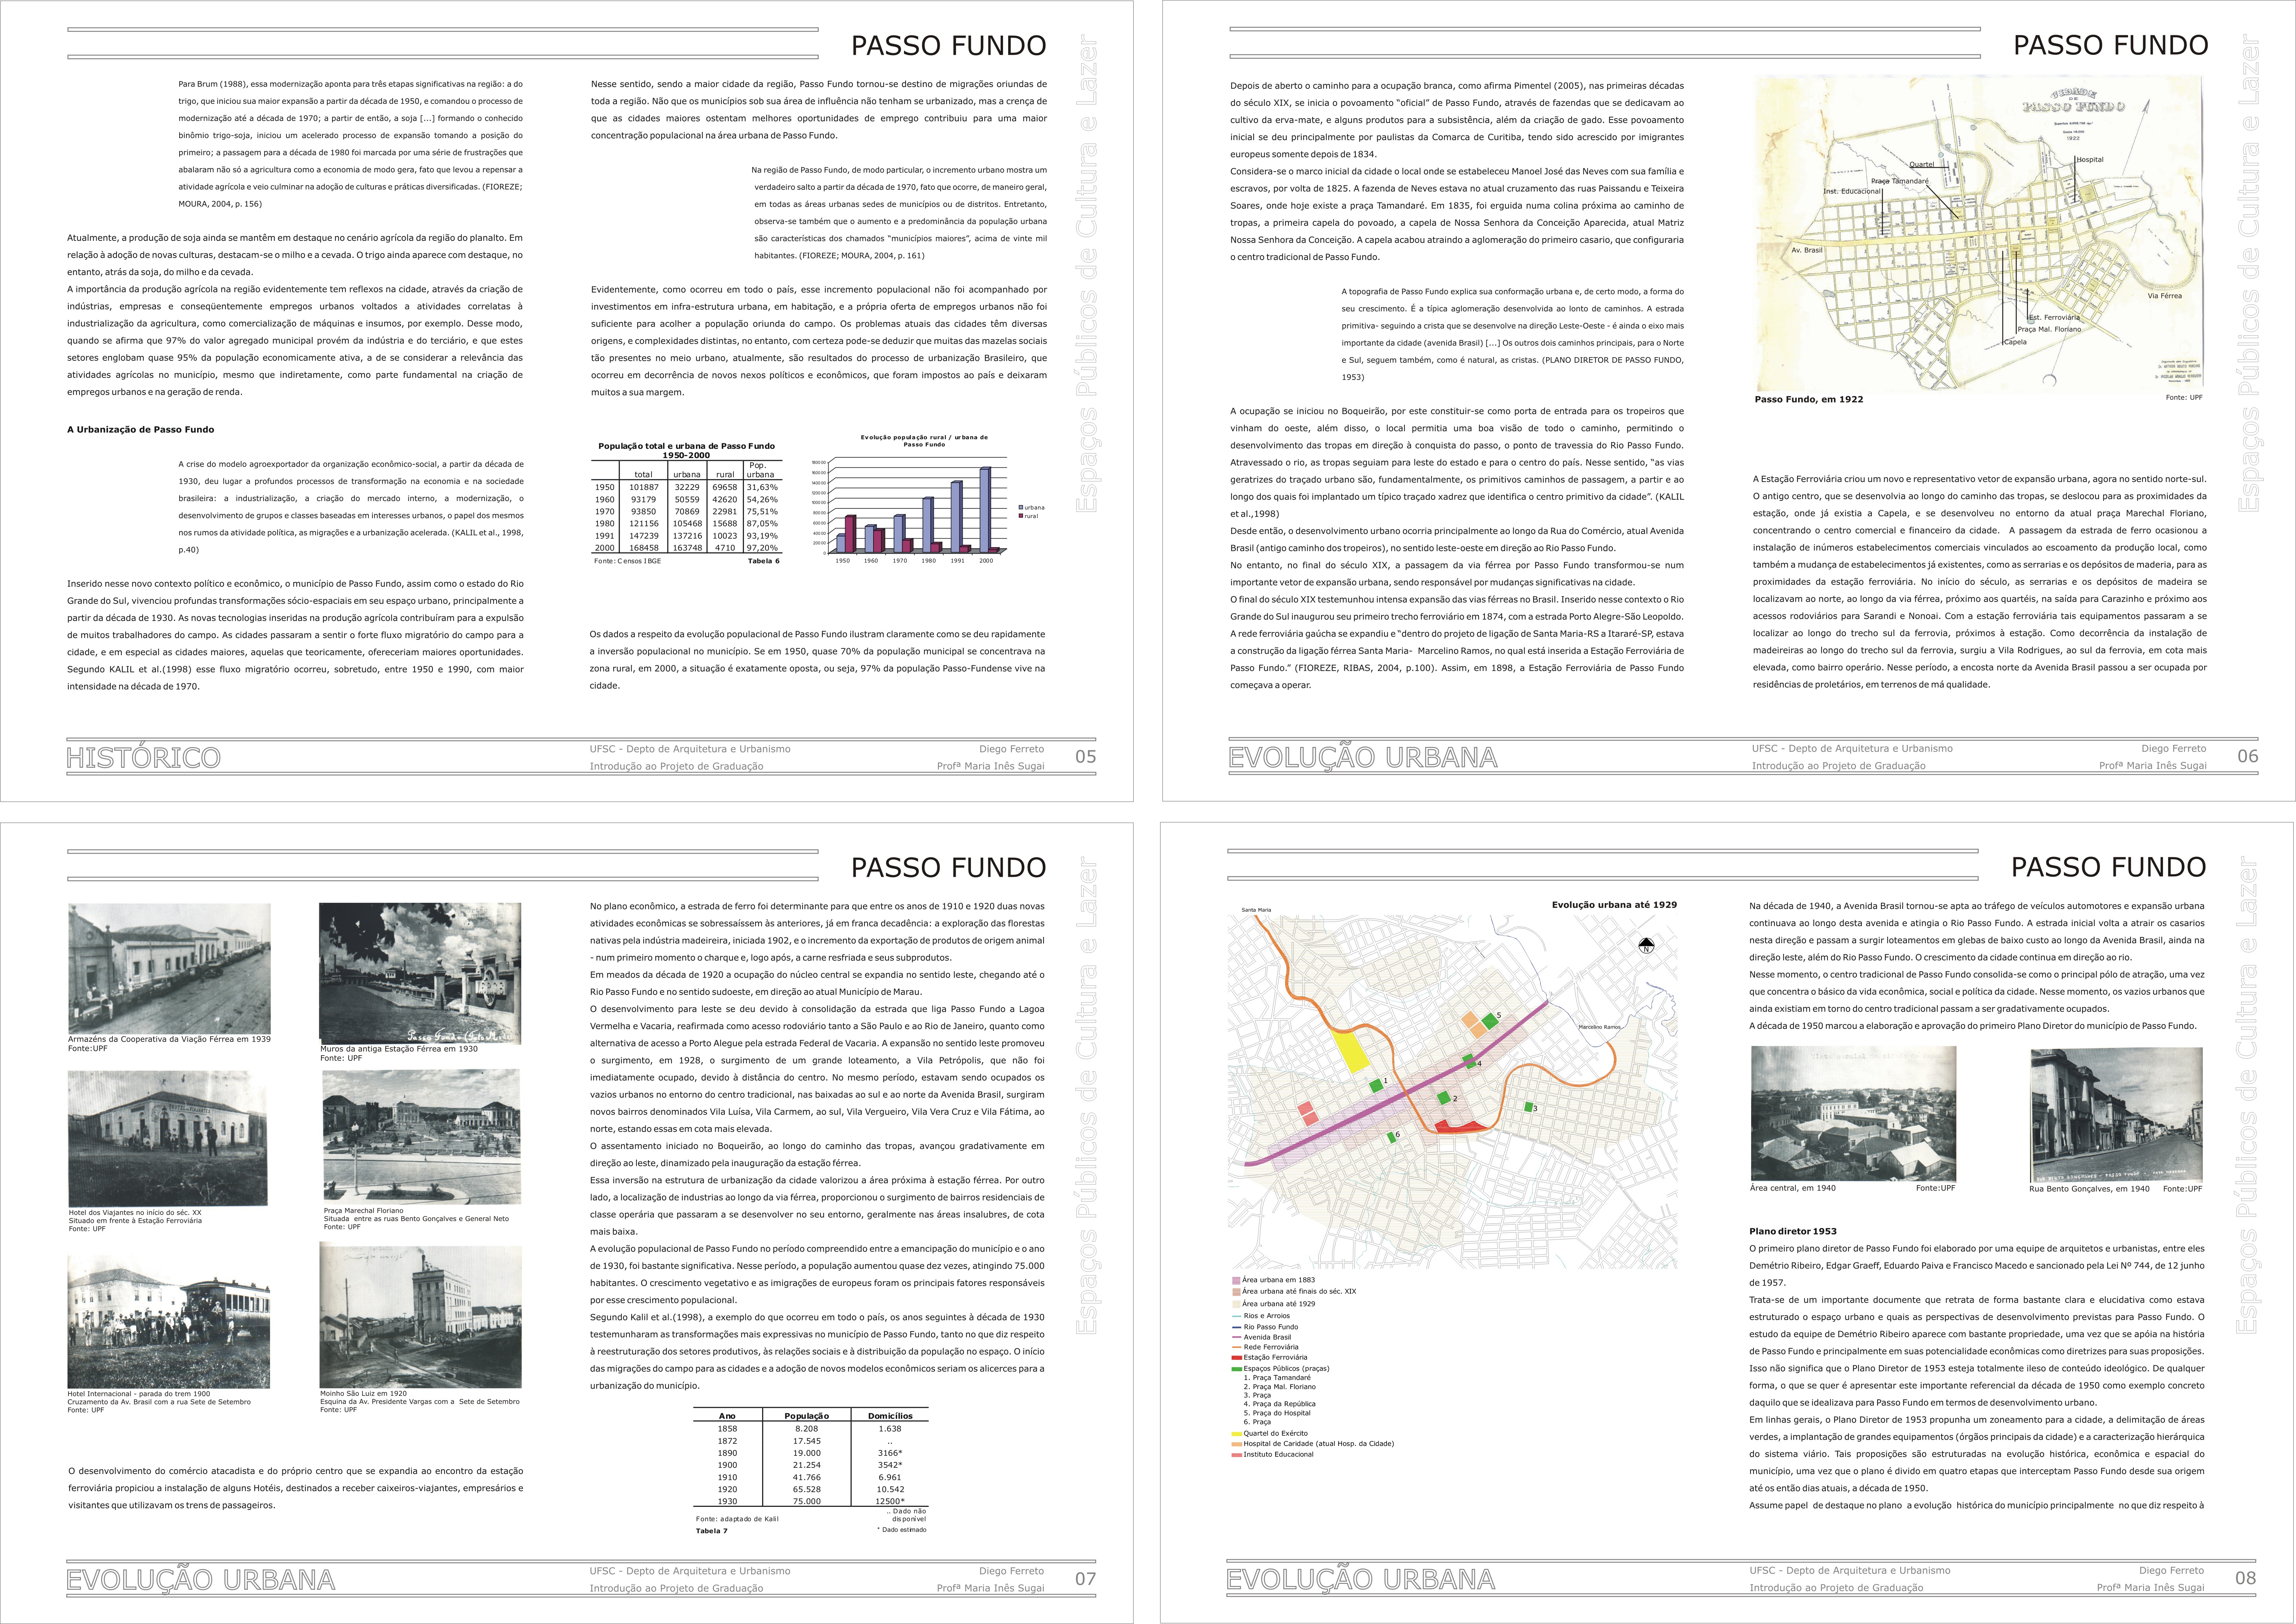
Task: Click the 'Praça Tamandaré' label on the 1922 map
Action: 1899,181
